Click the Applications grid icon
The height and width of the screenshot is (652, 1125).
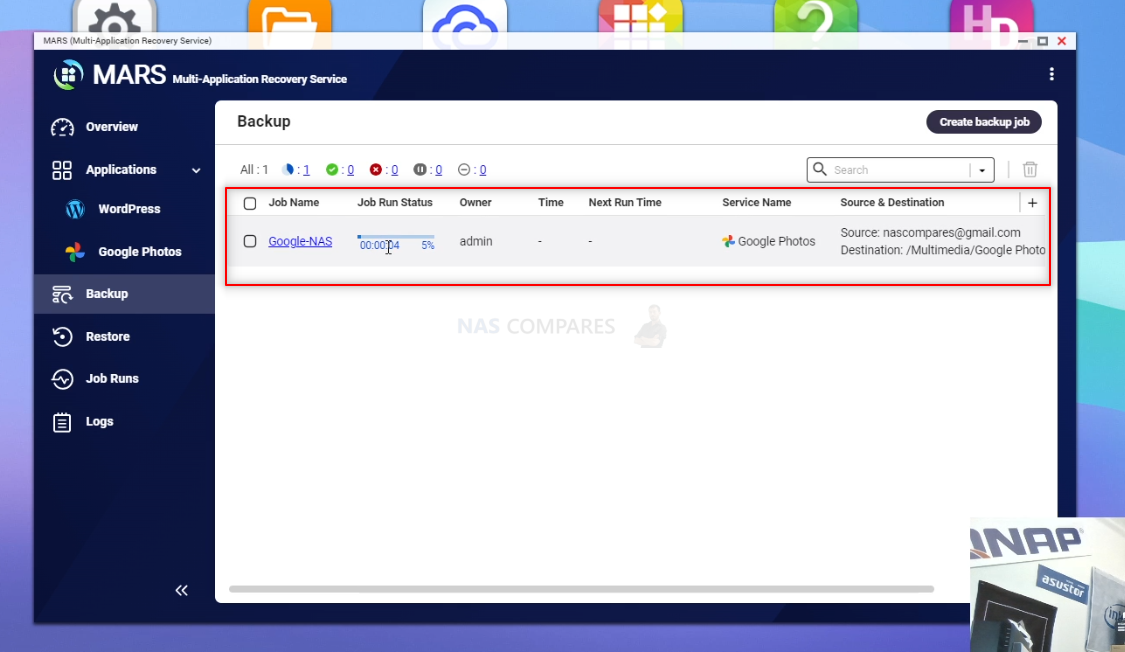click(62, 170)
